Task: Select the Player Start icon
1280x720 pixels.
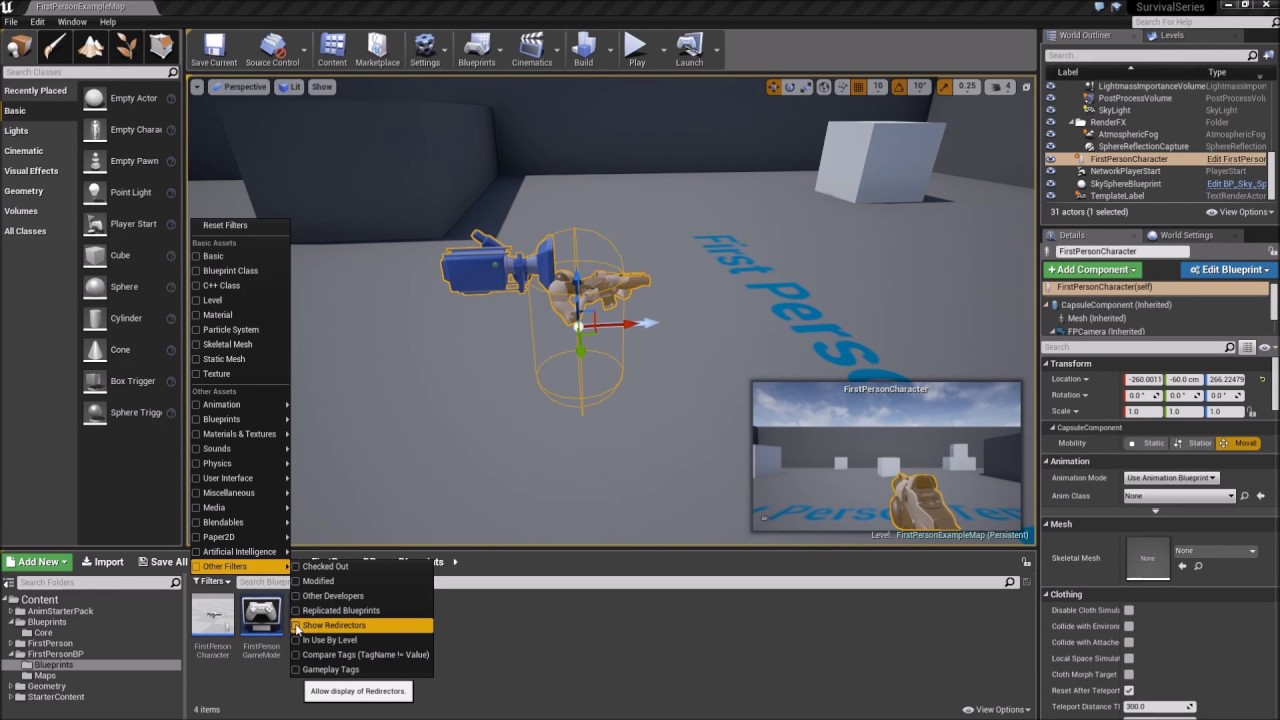Action: (94, 224)
